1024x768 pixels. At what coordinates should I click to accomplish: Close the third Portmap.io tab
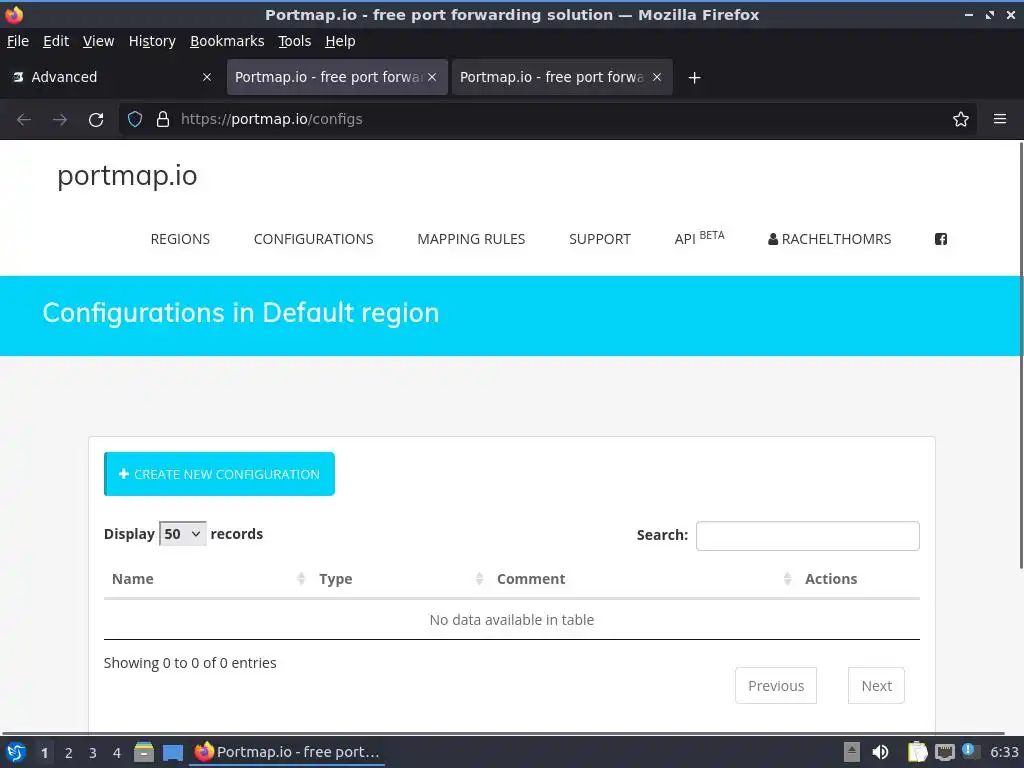coord(657,77)
